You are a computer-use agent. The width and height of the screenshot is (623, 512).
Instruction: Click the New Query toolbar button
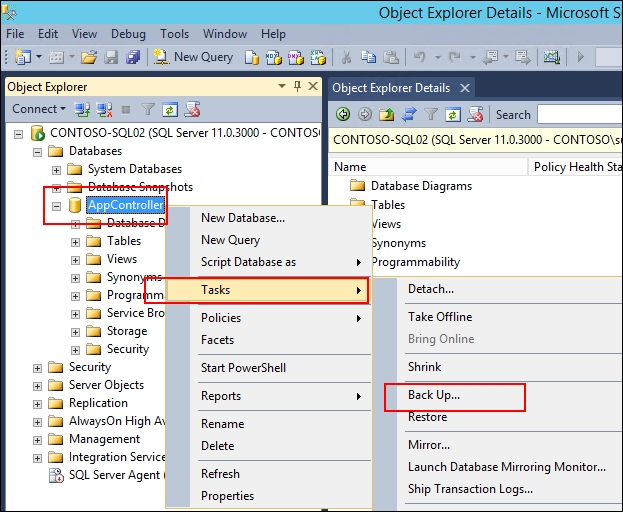point(193,57)
